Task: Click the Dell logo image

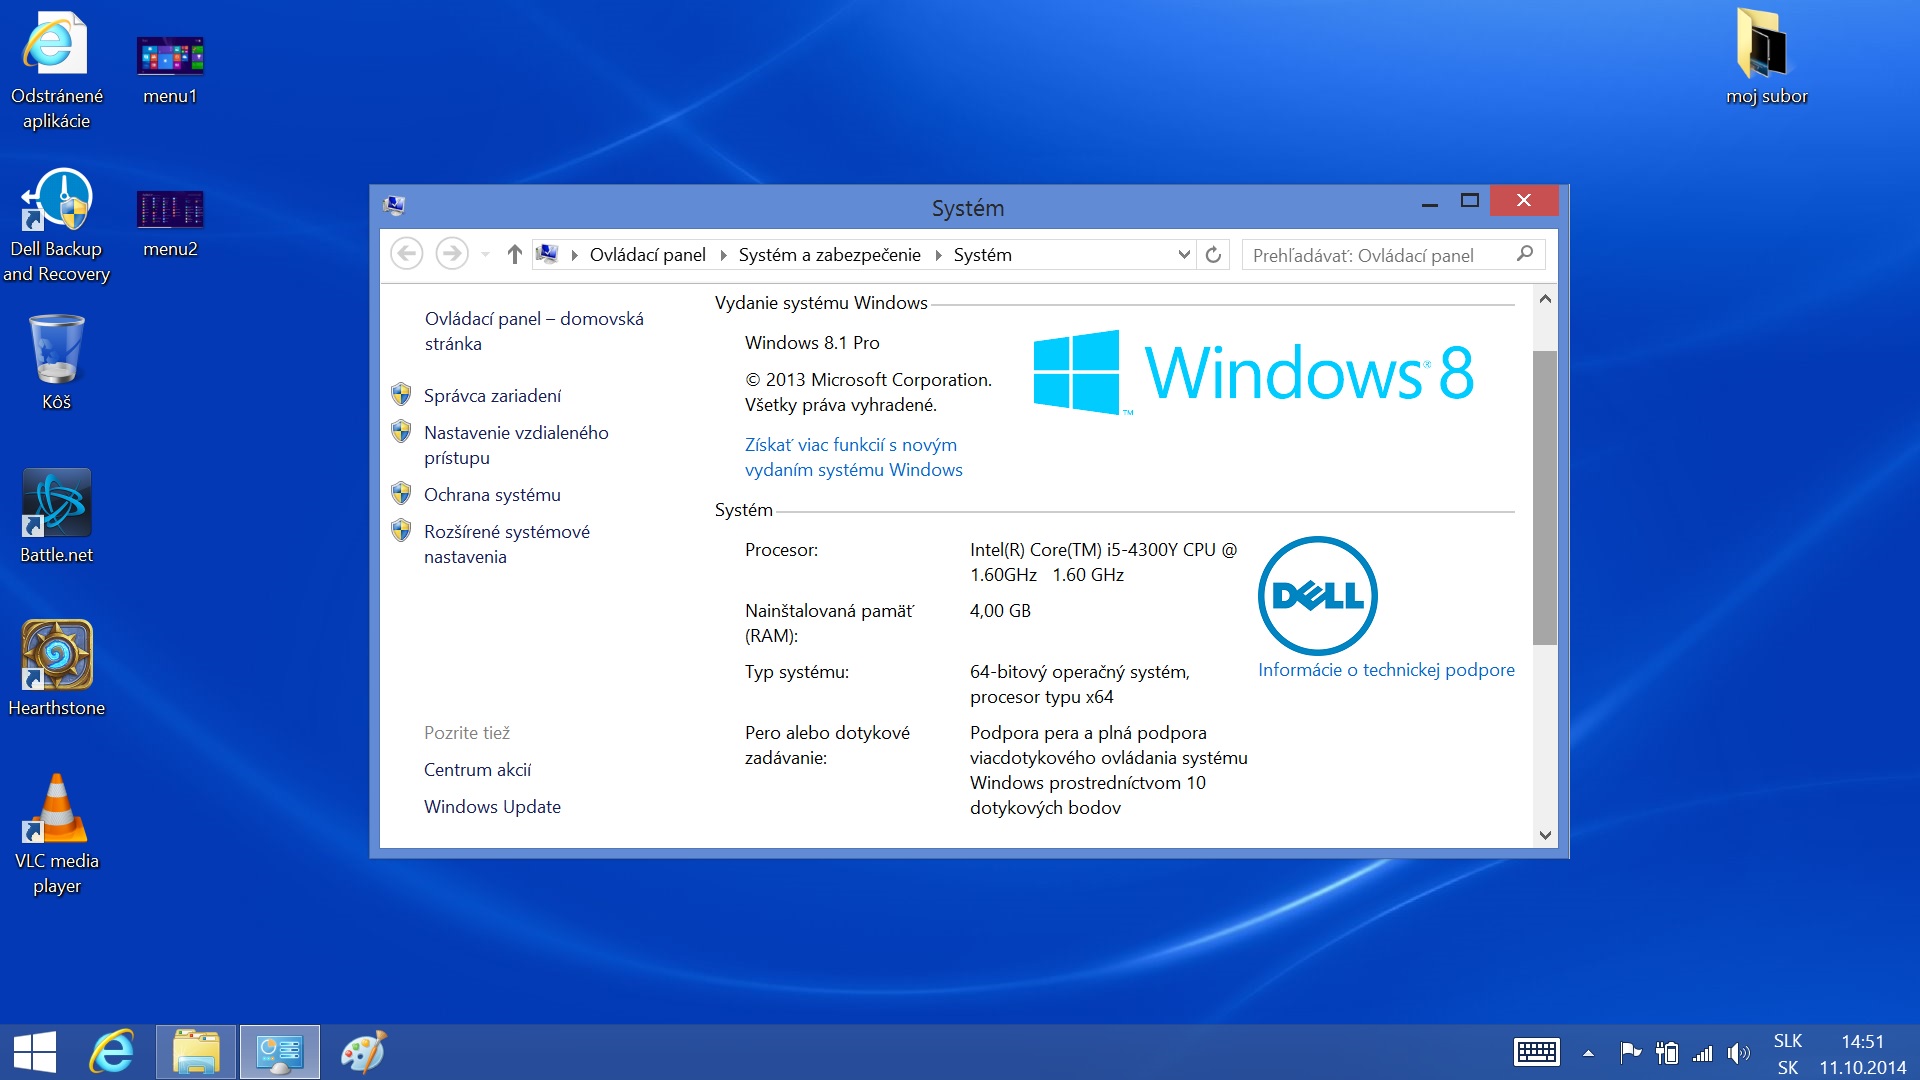Action: [1317, 596]
